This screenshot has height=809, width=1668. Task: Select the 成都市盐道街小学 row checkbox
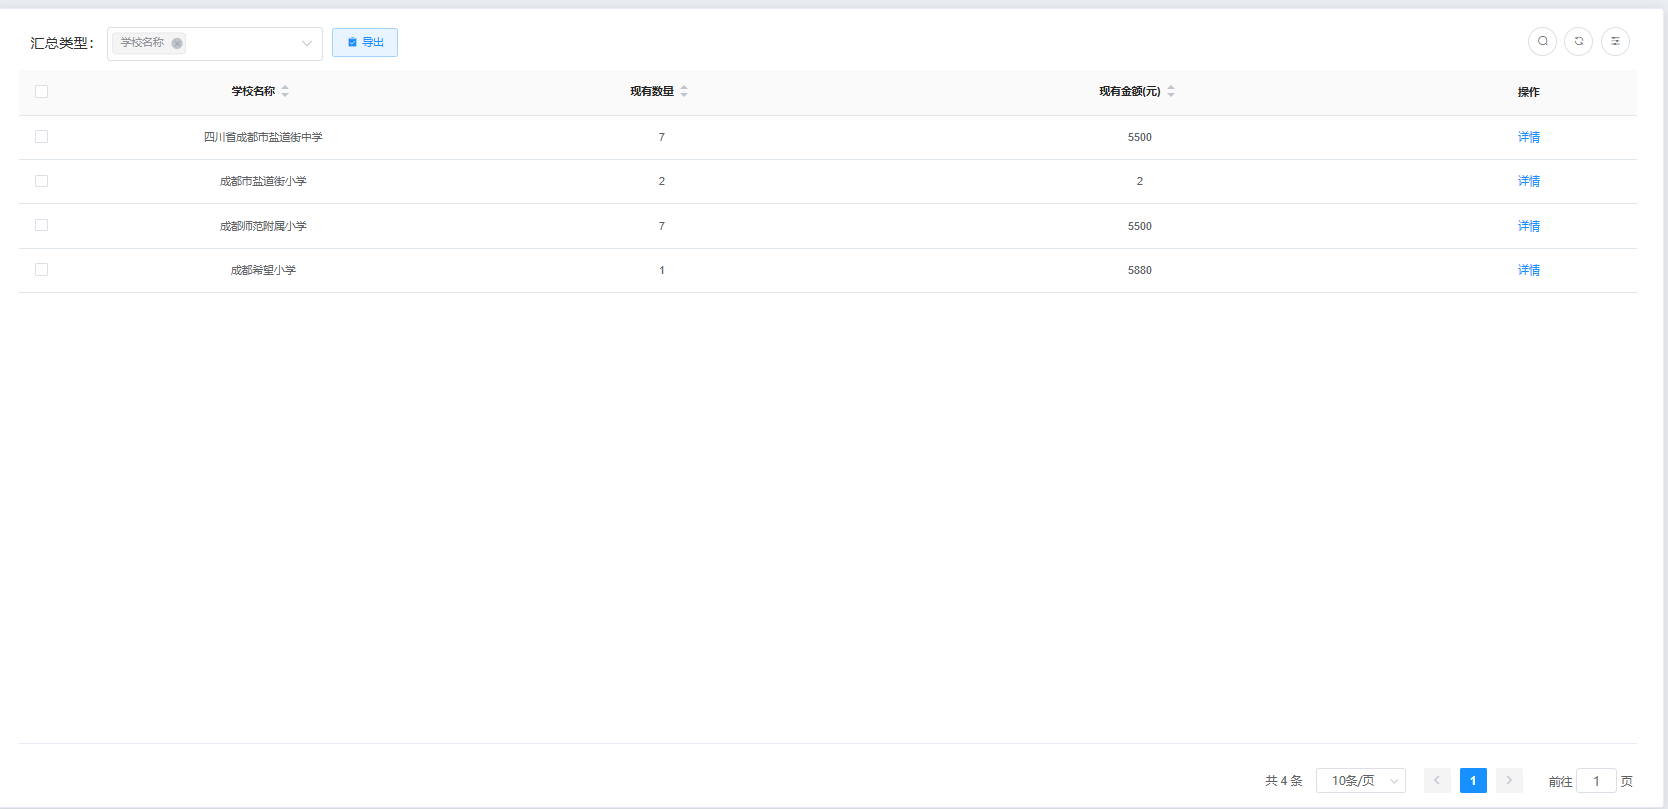(41, 181)
